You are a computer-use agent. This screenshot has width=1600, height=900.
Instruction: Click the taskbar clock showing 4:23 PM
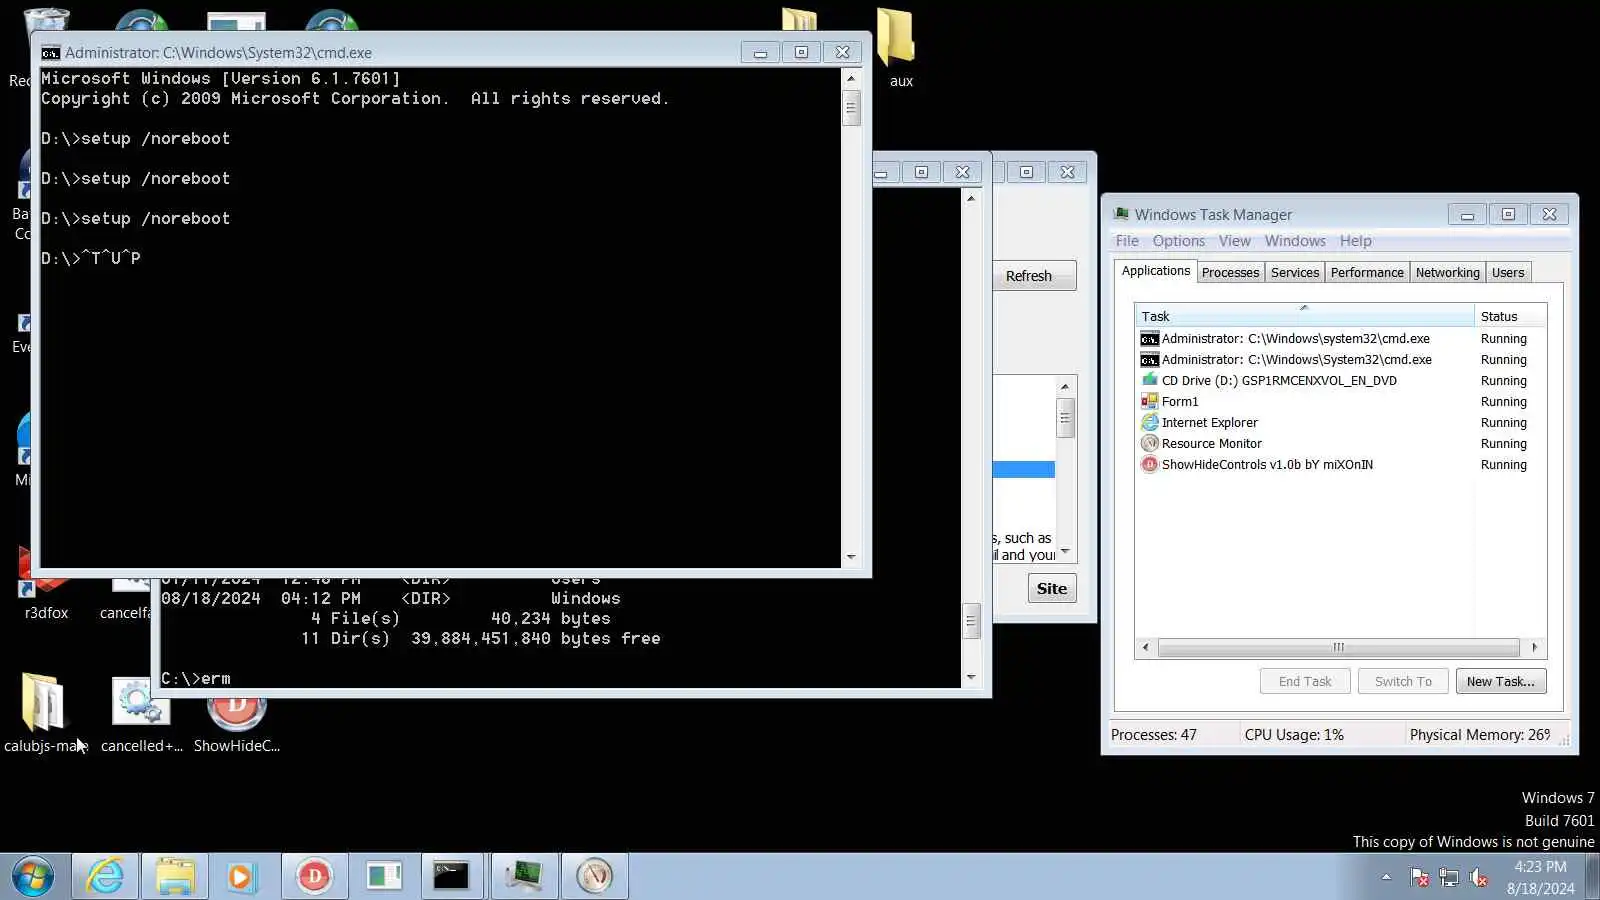1540,877
